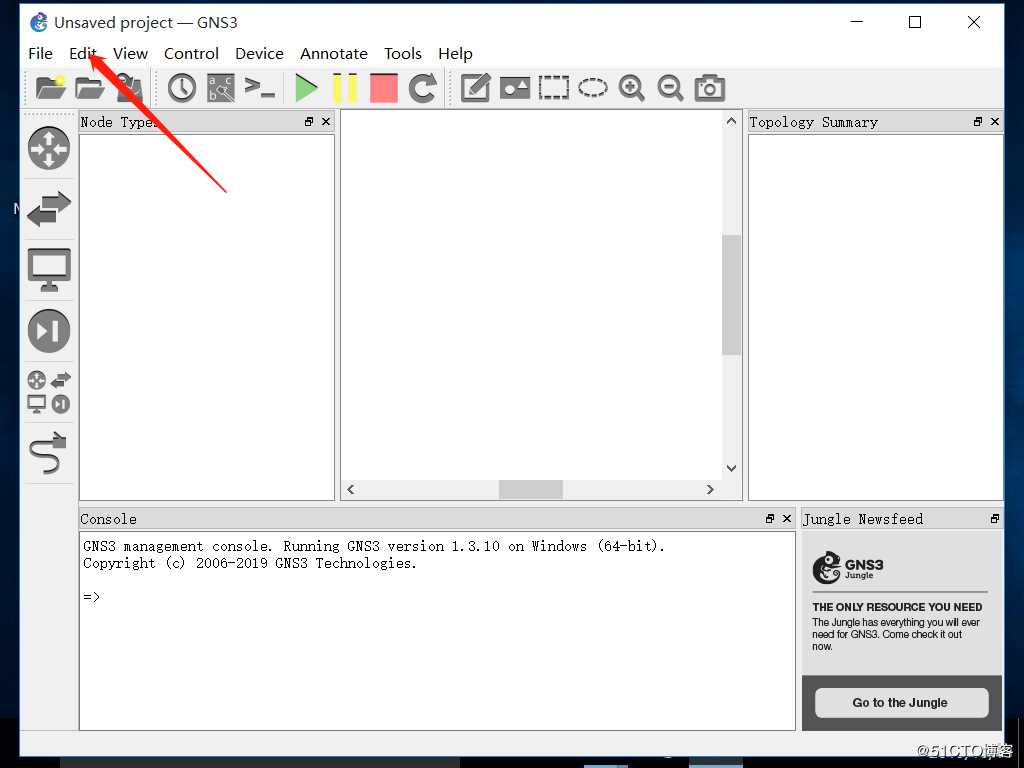Toggle show interface labels icon
The height and width of the screenshot is (768, 1024).
pos(221,88)
